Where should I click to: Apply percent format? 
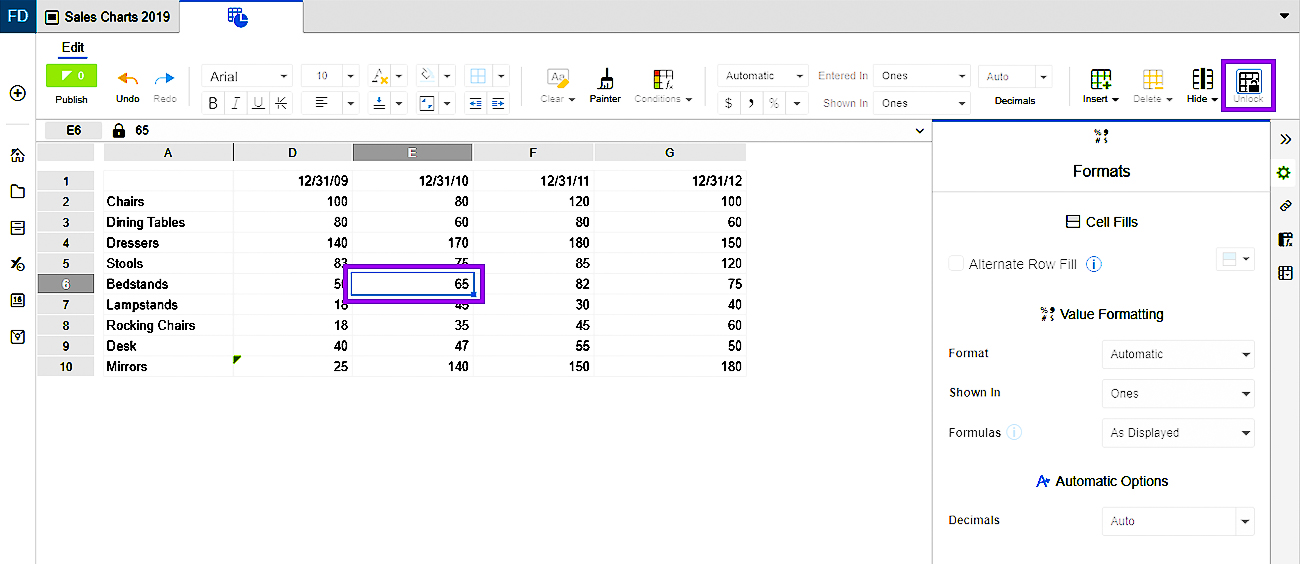[773, 103]
